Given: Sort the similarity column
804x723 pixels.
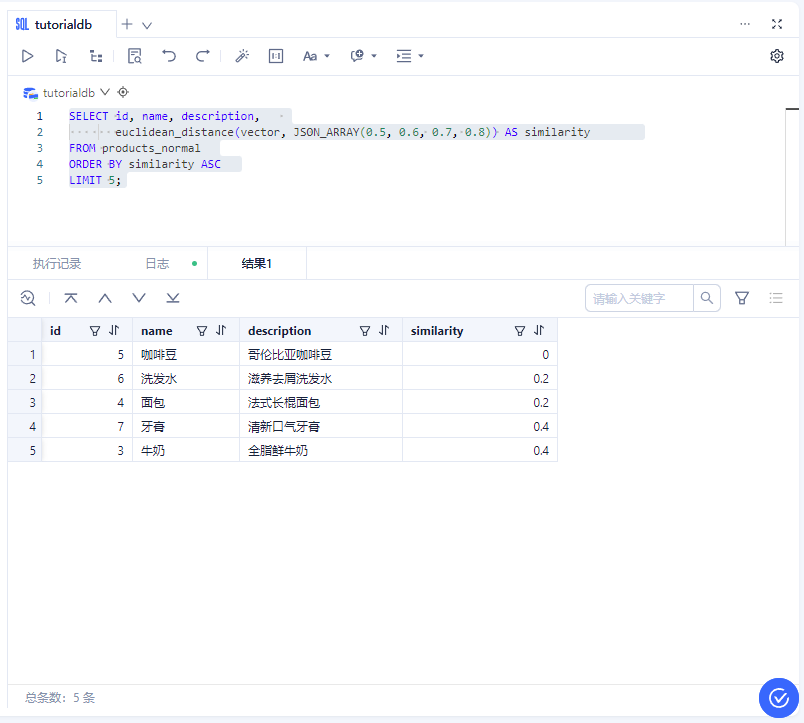Looking at the screenshot, I should point(539,331).
